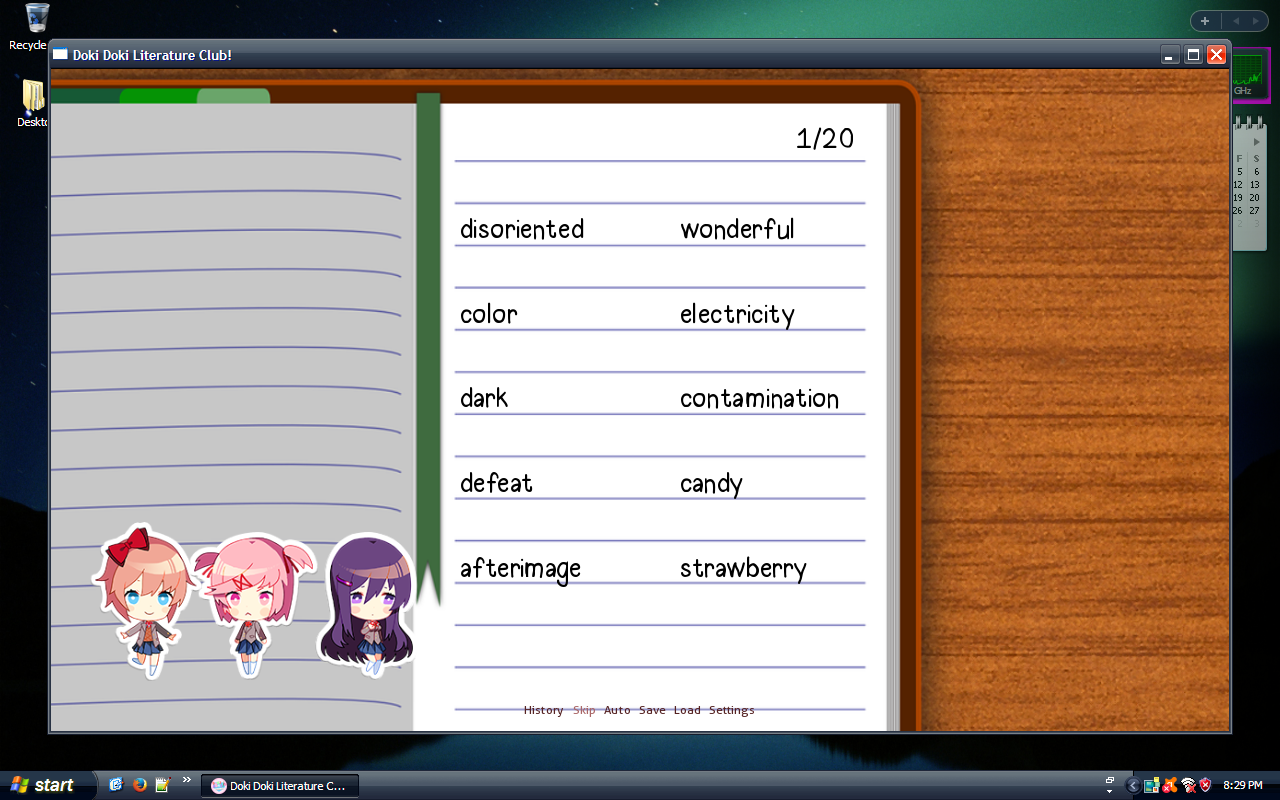This screenshot has height=800, width=1280.
Task: Expand hidden system tray icons
Action: [1133, 785]
